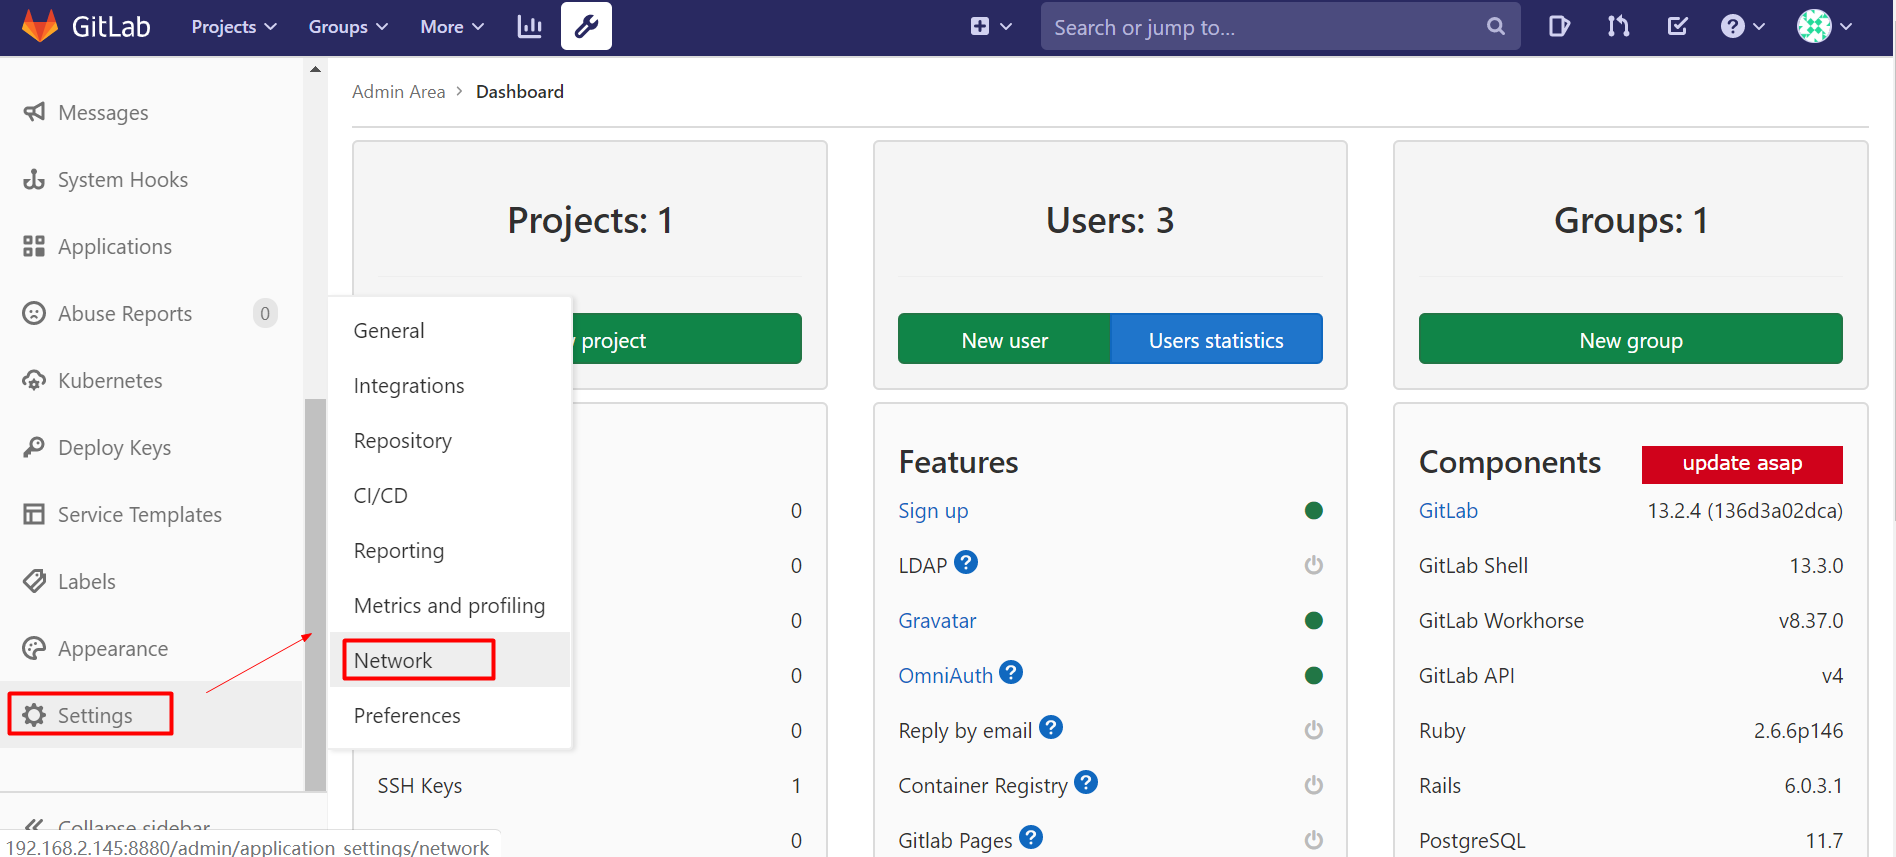Click the Appearance palette icon

point(34,648)
